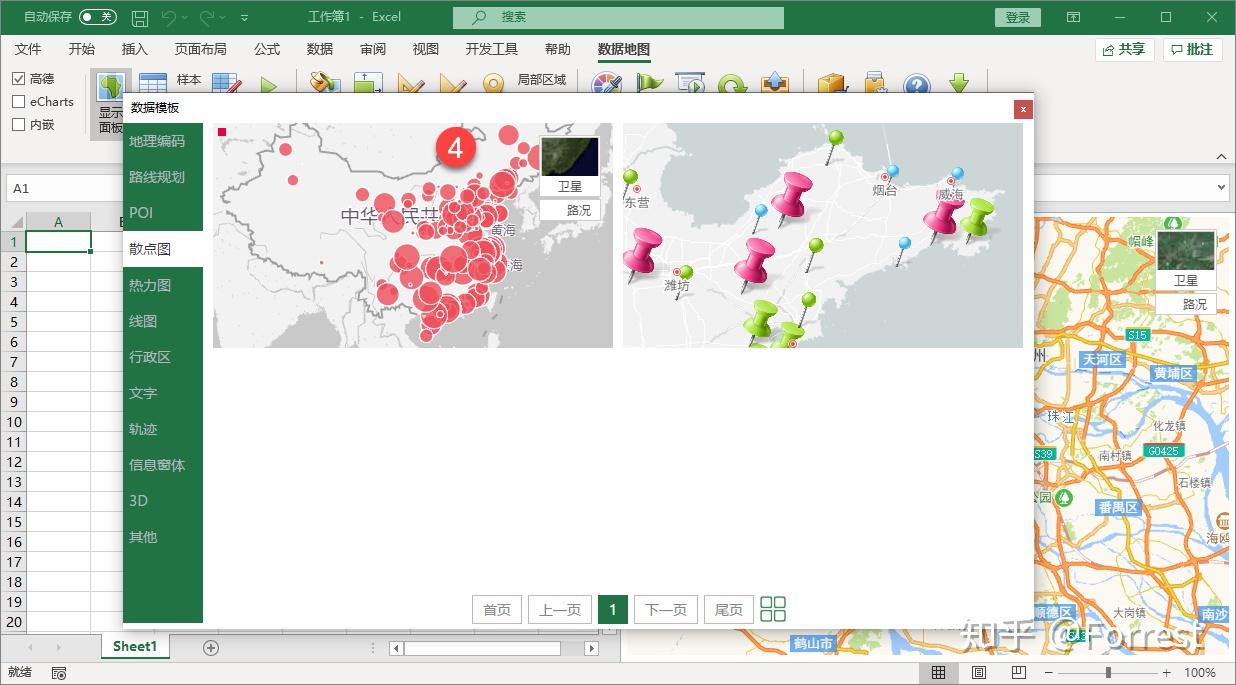Expand the Name Box dropdown arrow
Image resolution: width=1236 pixels, height=685 pixels.
[109, 187]
